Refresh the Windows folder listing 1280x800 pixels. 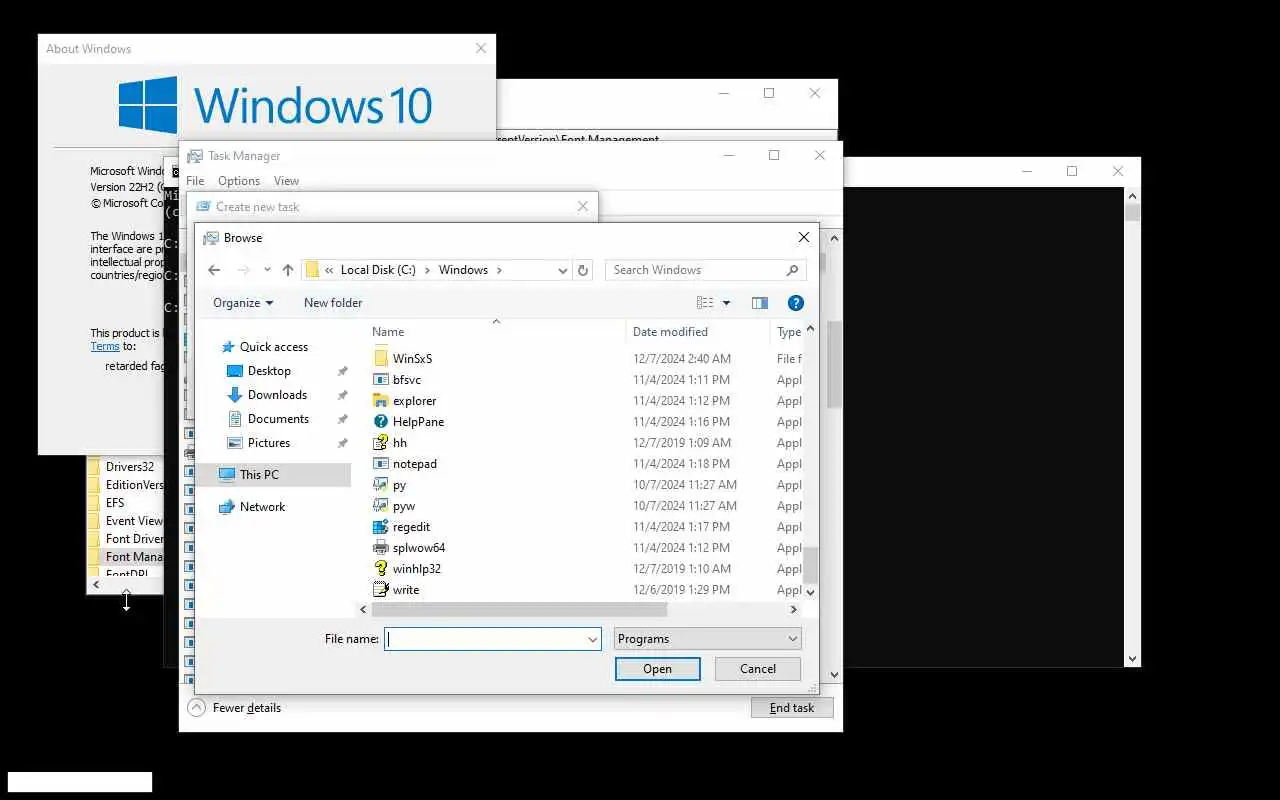pyautogui.click(x=584, y=270)
